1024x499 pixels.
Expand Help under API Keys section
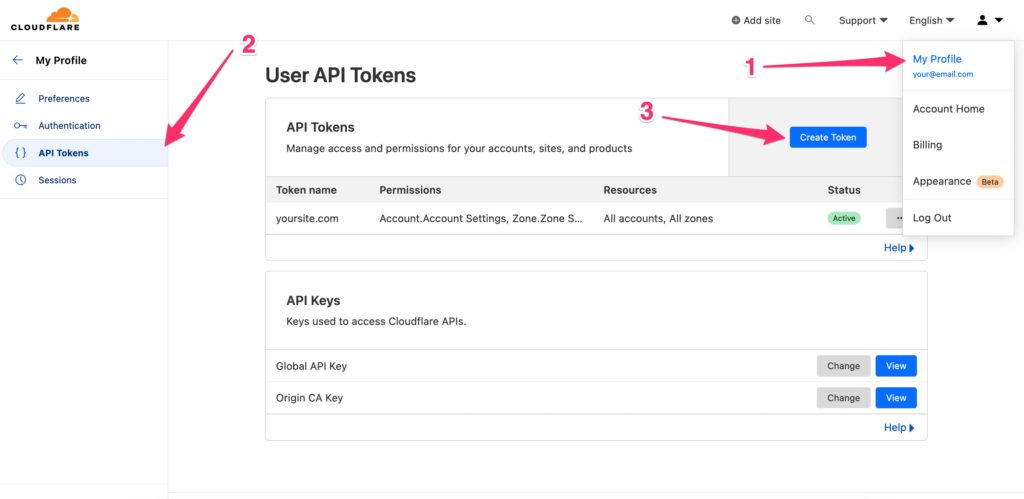point(899,427)
